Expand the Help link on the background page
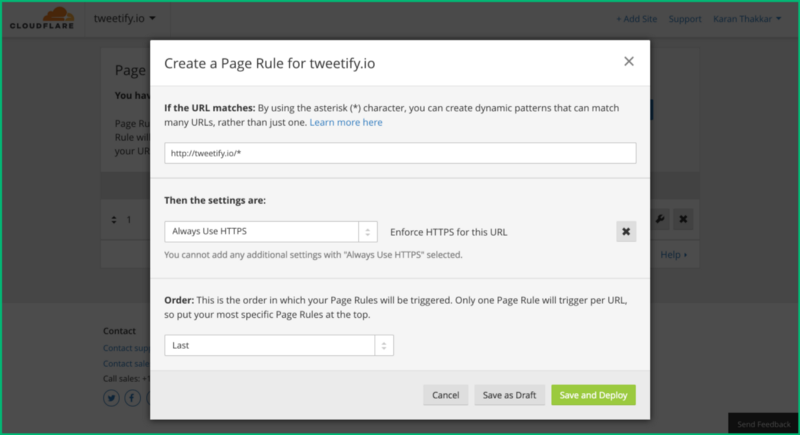The width and height of the screenshot is (800, 435). pos(673,254)
